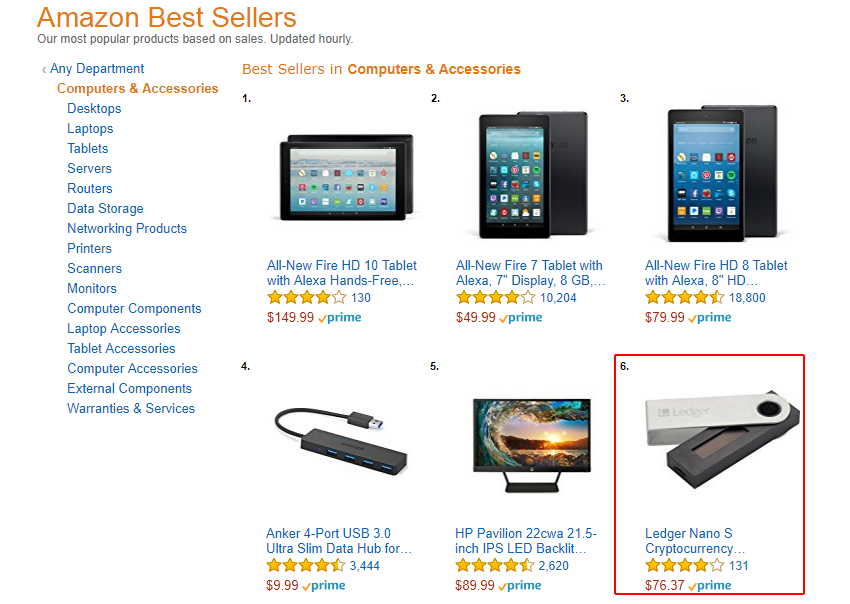Click the $9.99 Anker hub price
This screenshot has width=850, height=604.
282,586
